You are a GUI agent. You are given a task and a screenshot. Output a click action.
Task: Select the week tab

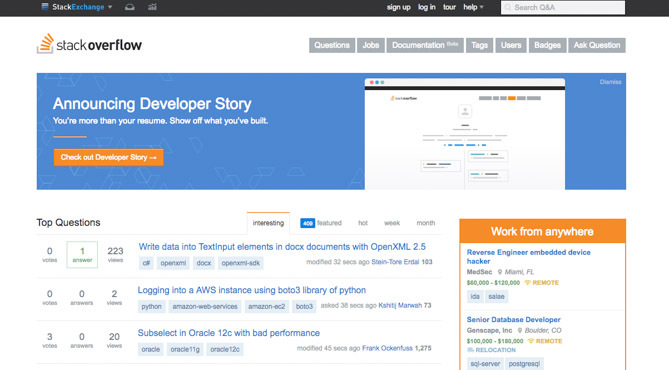pyautogui.click(x=392, y=223)
